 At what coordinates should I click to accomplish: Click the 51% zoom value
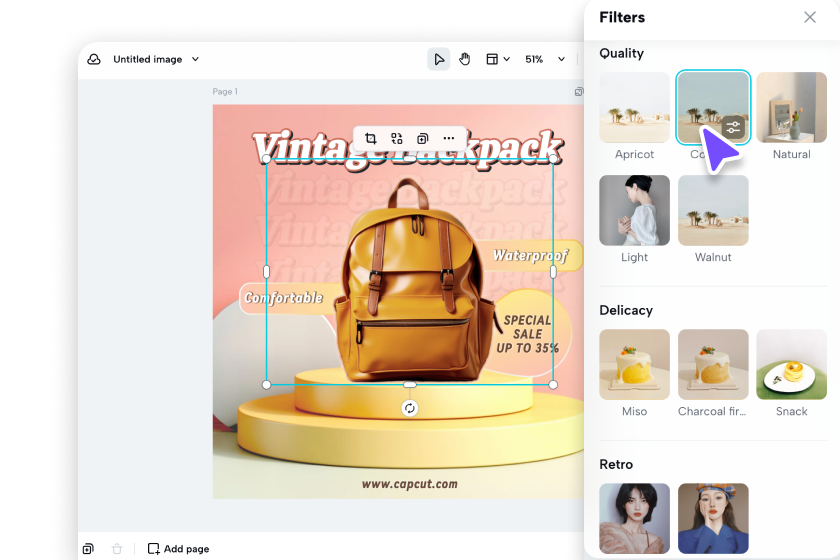(x=534, y=59)
